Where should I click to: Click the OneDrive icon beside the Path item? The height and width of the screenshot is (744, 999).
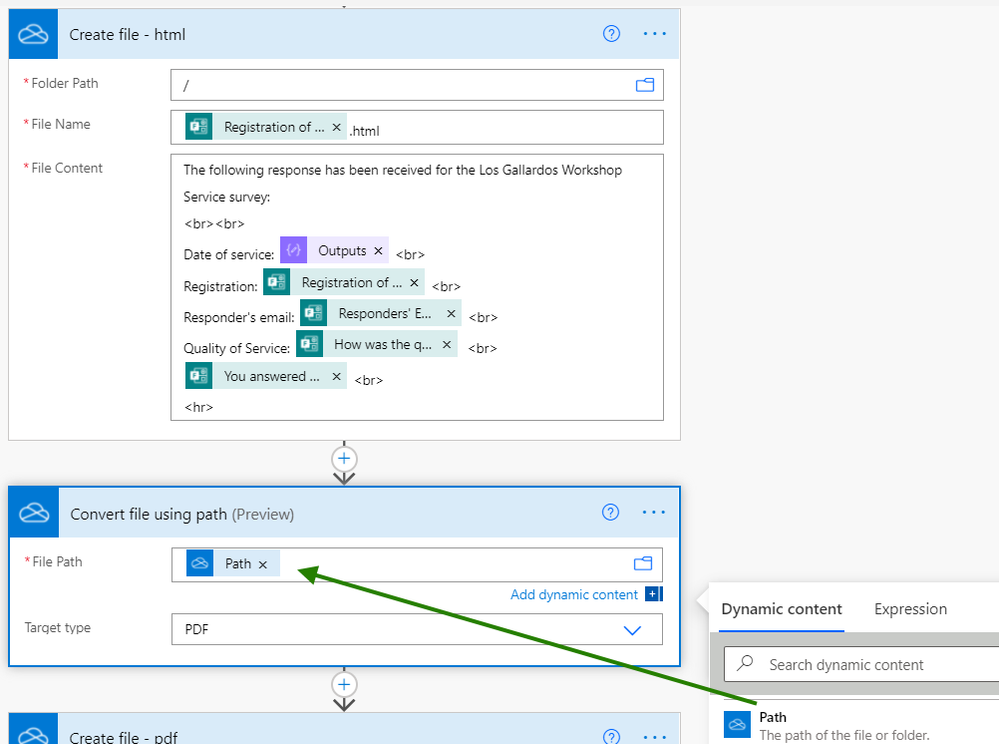(737, 724)
